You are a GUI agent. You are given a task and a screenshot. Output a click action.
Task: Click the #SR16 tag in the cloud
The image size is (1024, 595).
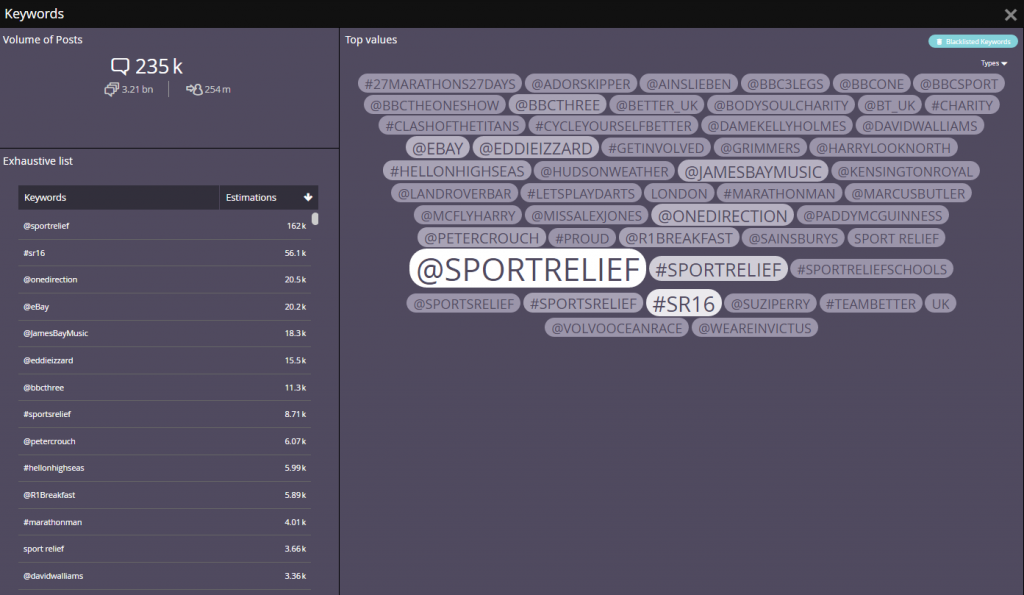pyautogui.click(x=684, y=304)
